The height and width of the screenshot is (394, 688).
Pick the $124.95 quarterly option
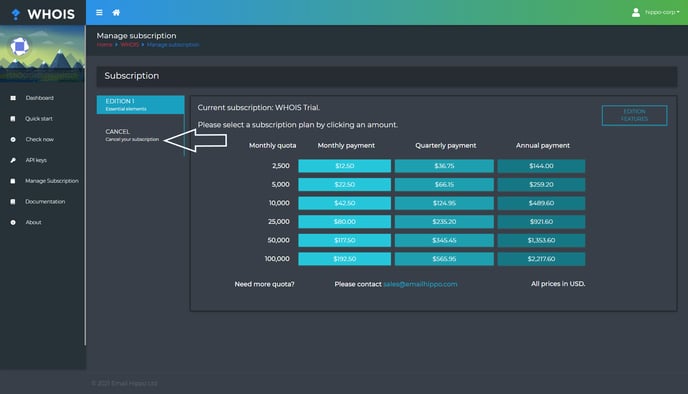(x=444, y=203)
